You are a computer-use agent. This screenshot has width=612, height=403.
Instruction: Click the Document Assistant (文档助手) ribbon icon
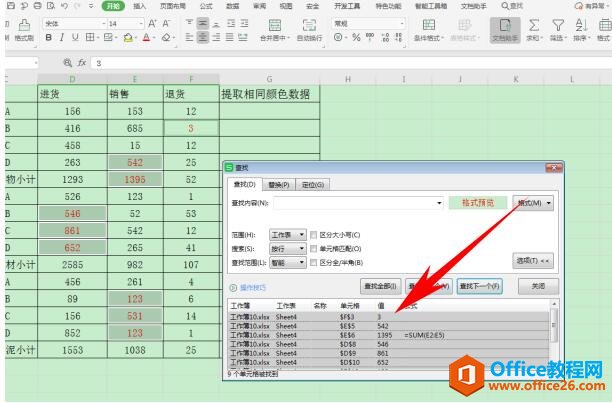point(505,30)
